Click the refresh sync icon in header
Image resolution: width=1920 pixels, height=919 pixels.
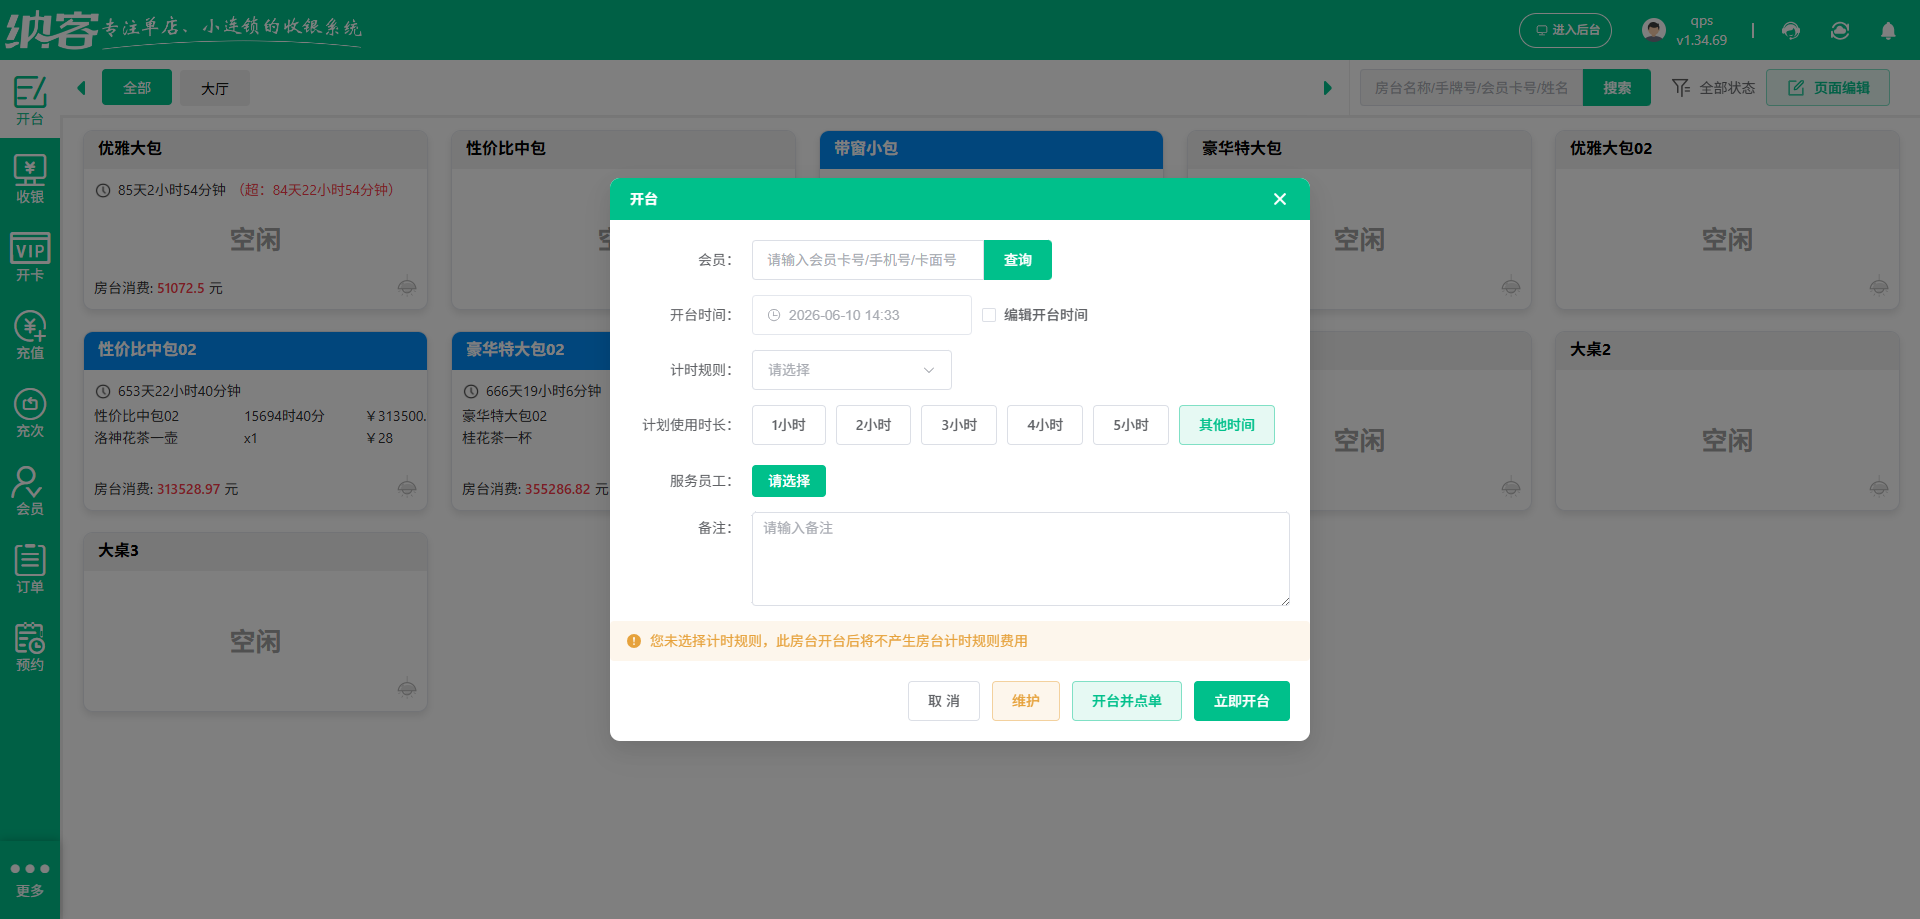pos(1840,31)
